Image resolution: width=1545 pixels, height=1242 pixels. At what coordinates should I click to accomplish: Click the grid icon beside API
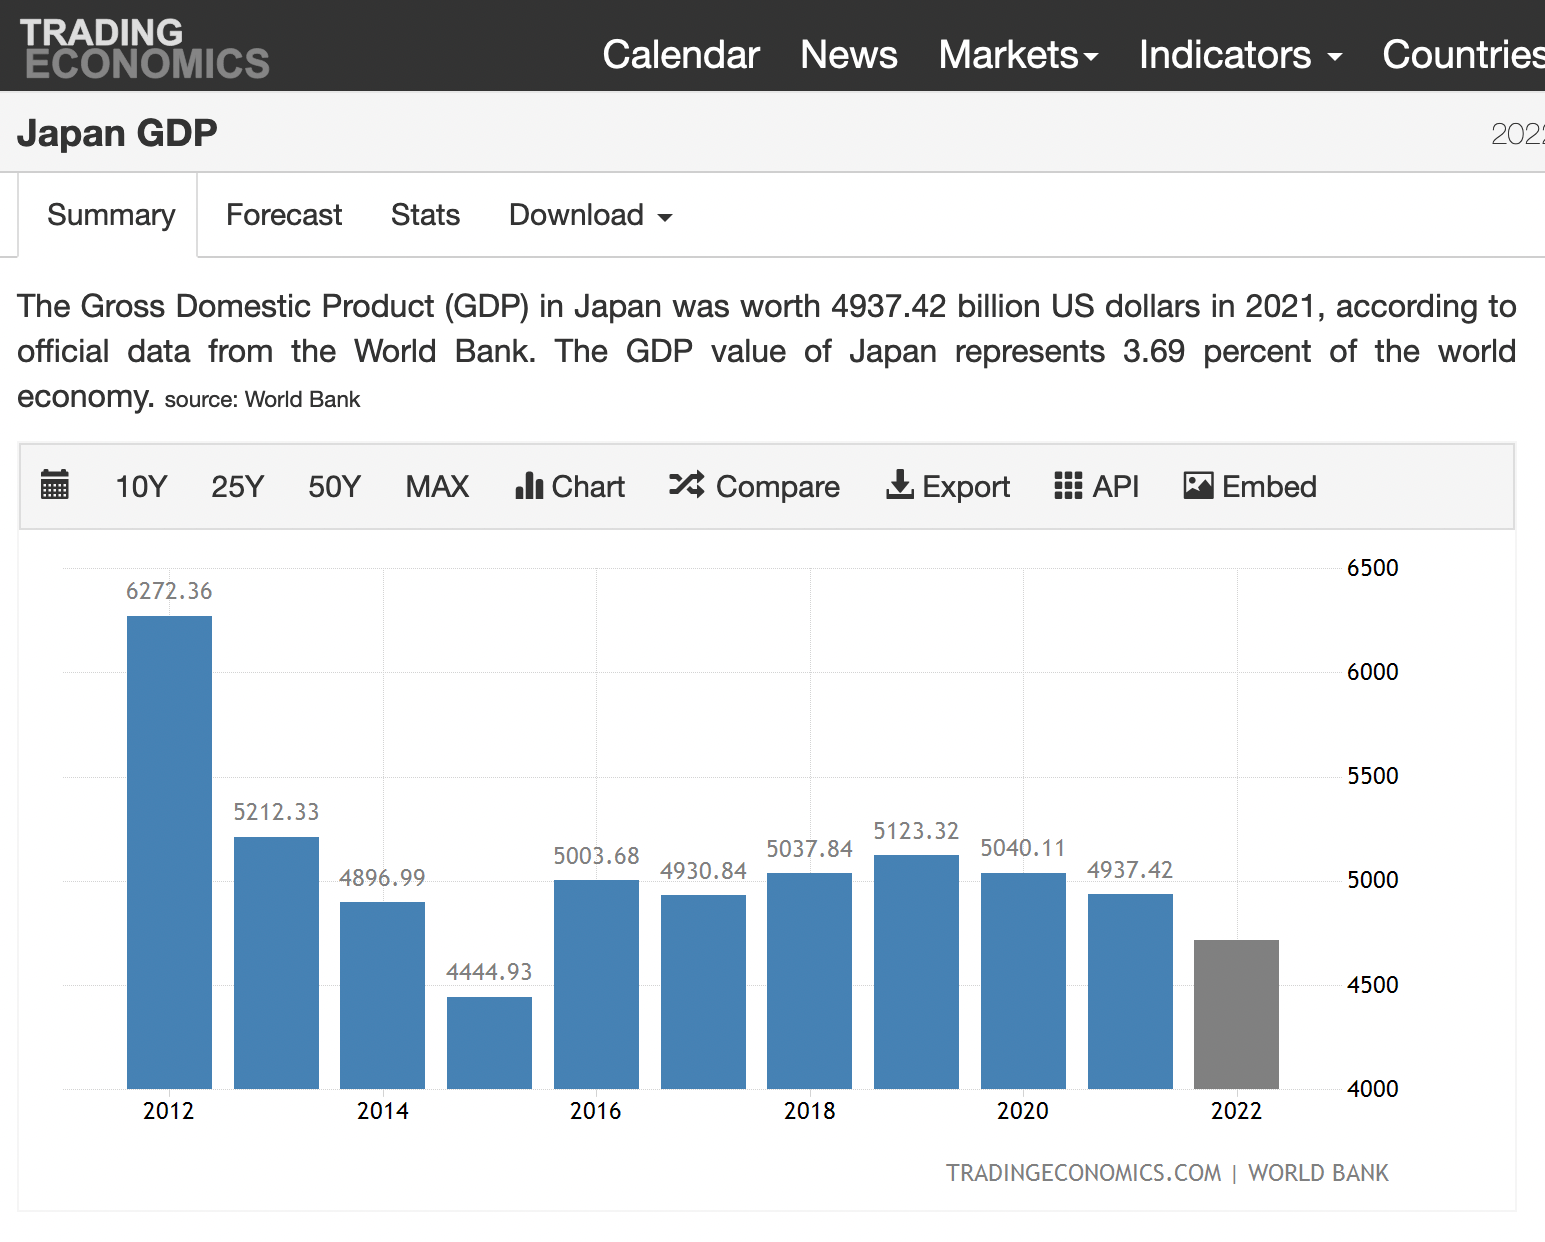pyautogui.click(x=1068, y=486)
